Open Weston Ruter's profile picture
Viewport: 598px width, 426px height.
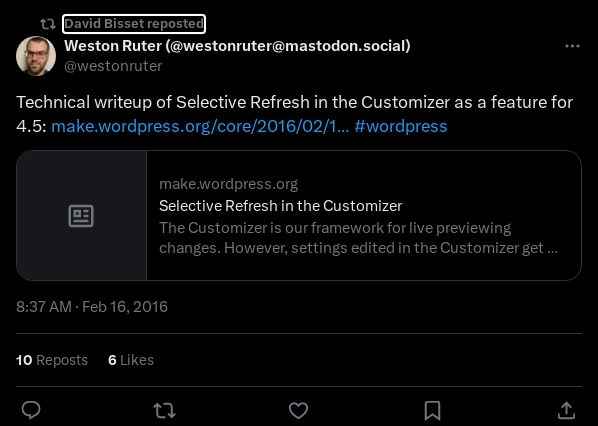[x=36, y=56]
